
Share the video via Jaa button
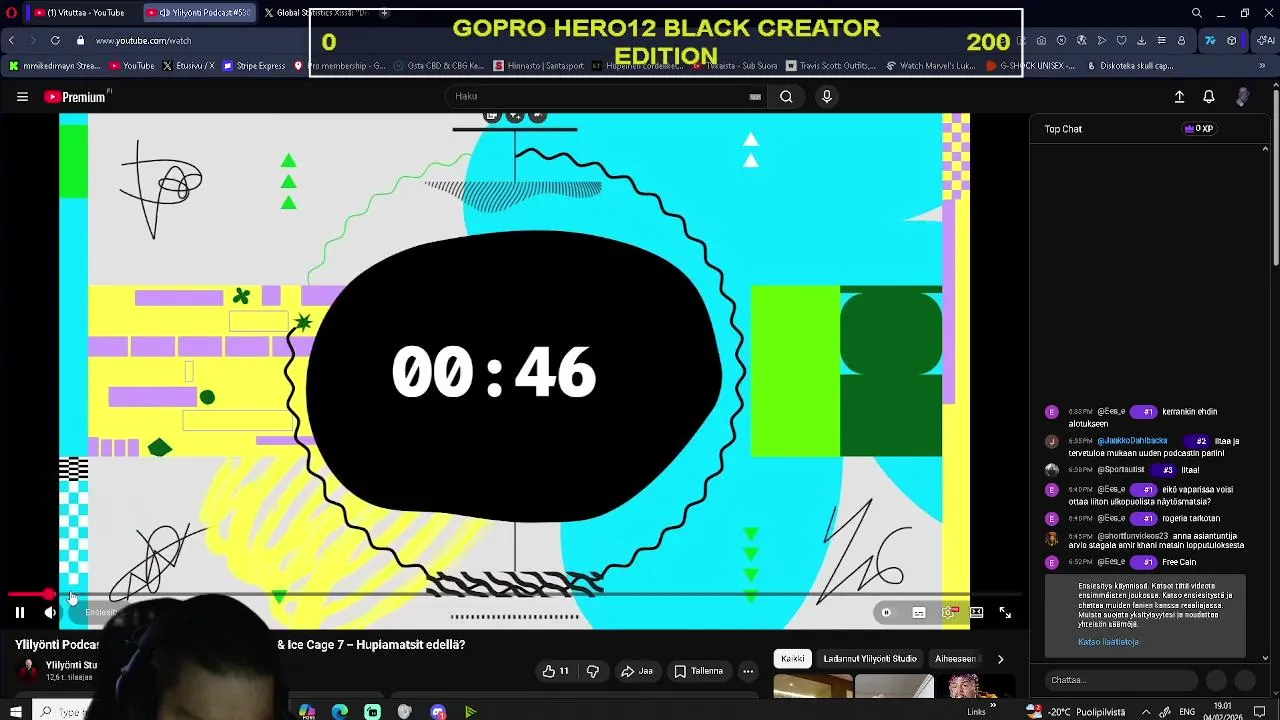coord(637,671)
